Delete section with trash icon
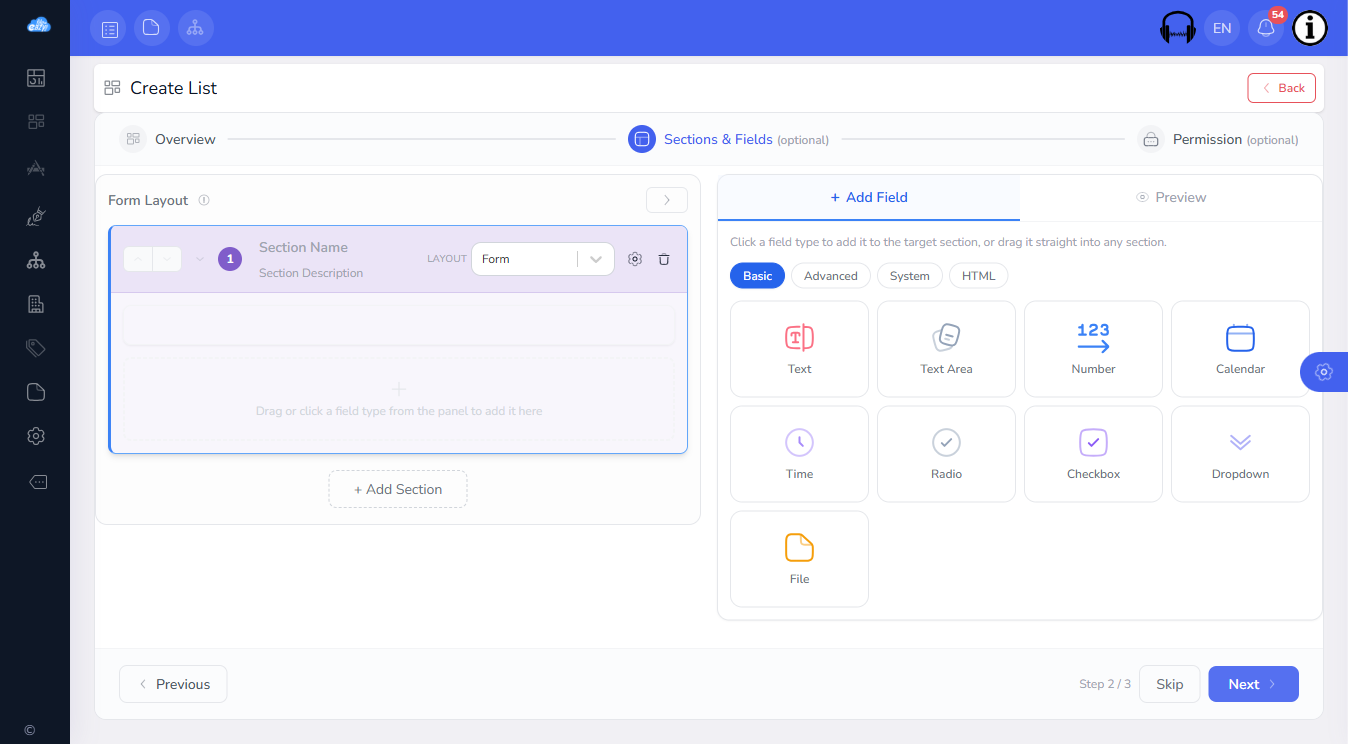 [664, 259]
